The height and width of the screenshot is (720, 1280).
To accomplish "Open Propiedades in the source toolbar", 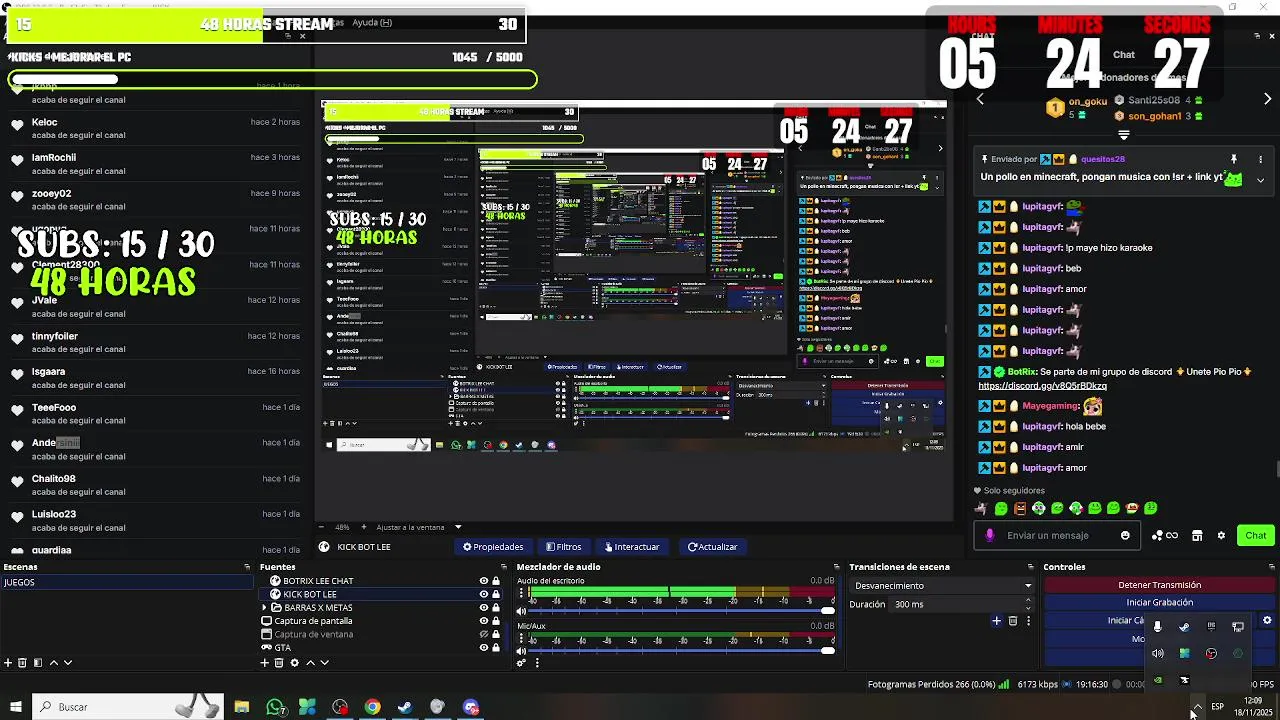I will (493, 547).
